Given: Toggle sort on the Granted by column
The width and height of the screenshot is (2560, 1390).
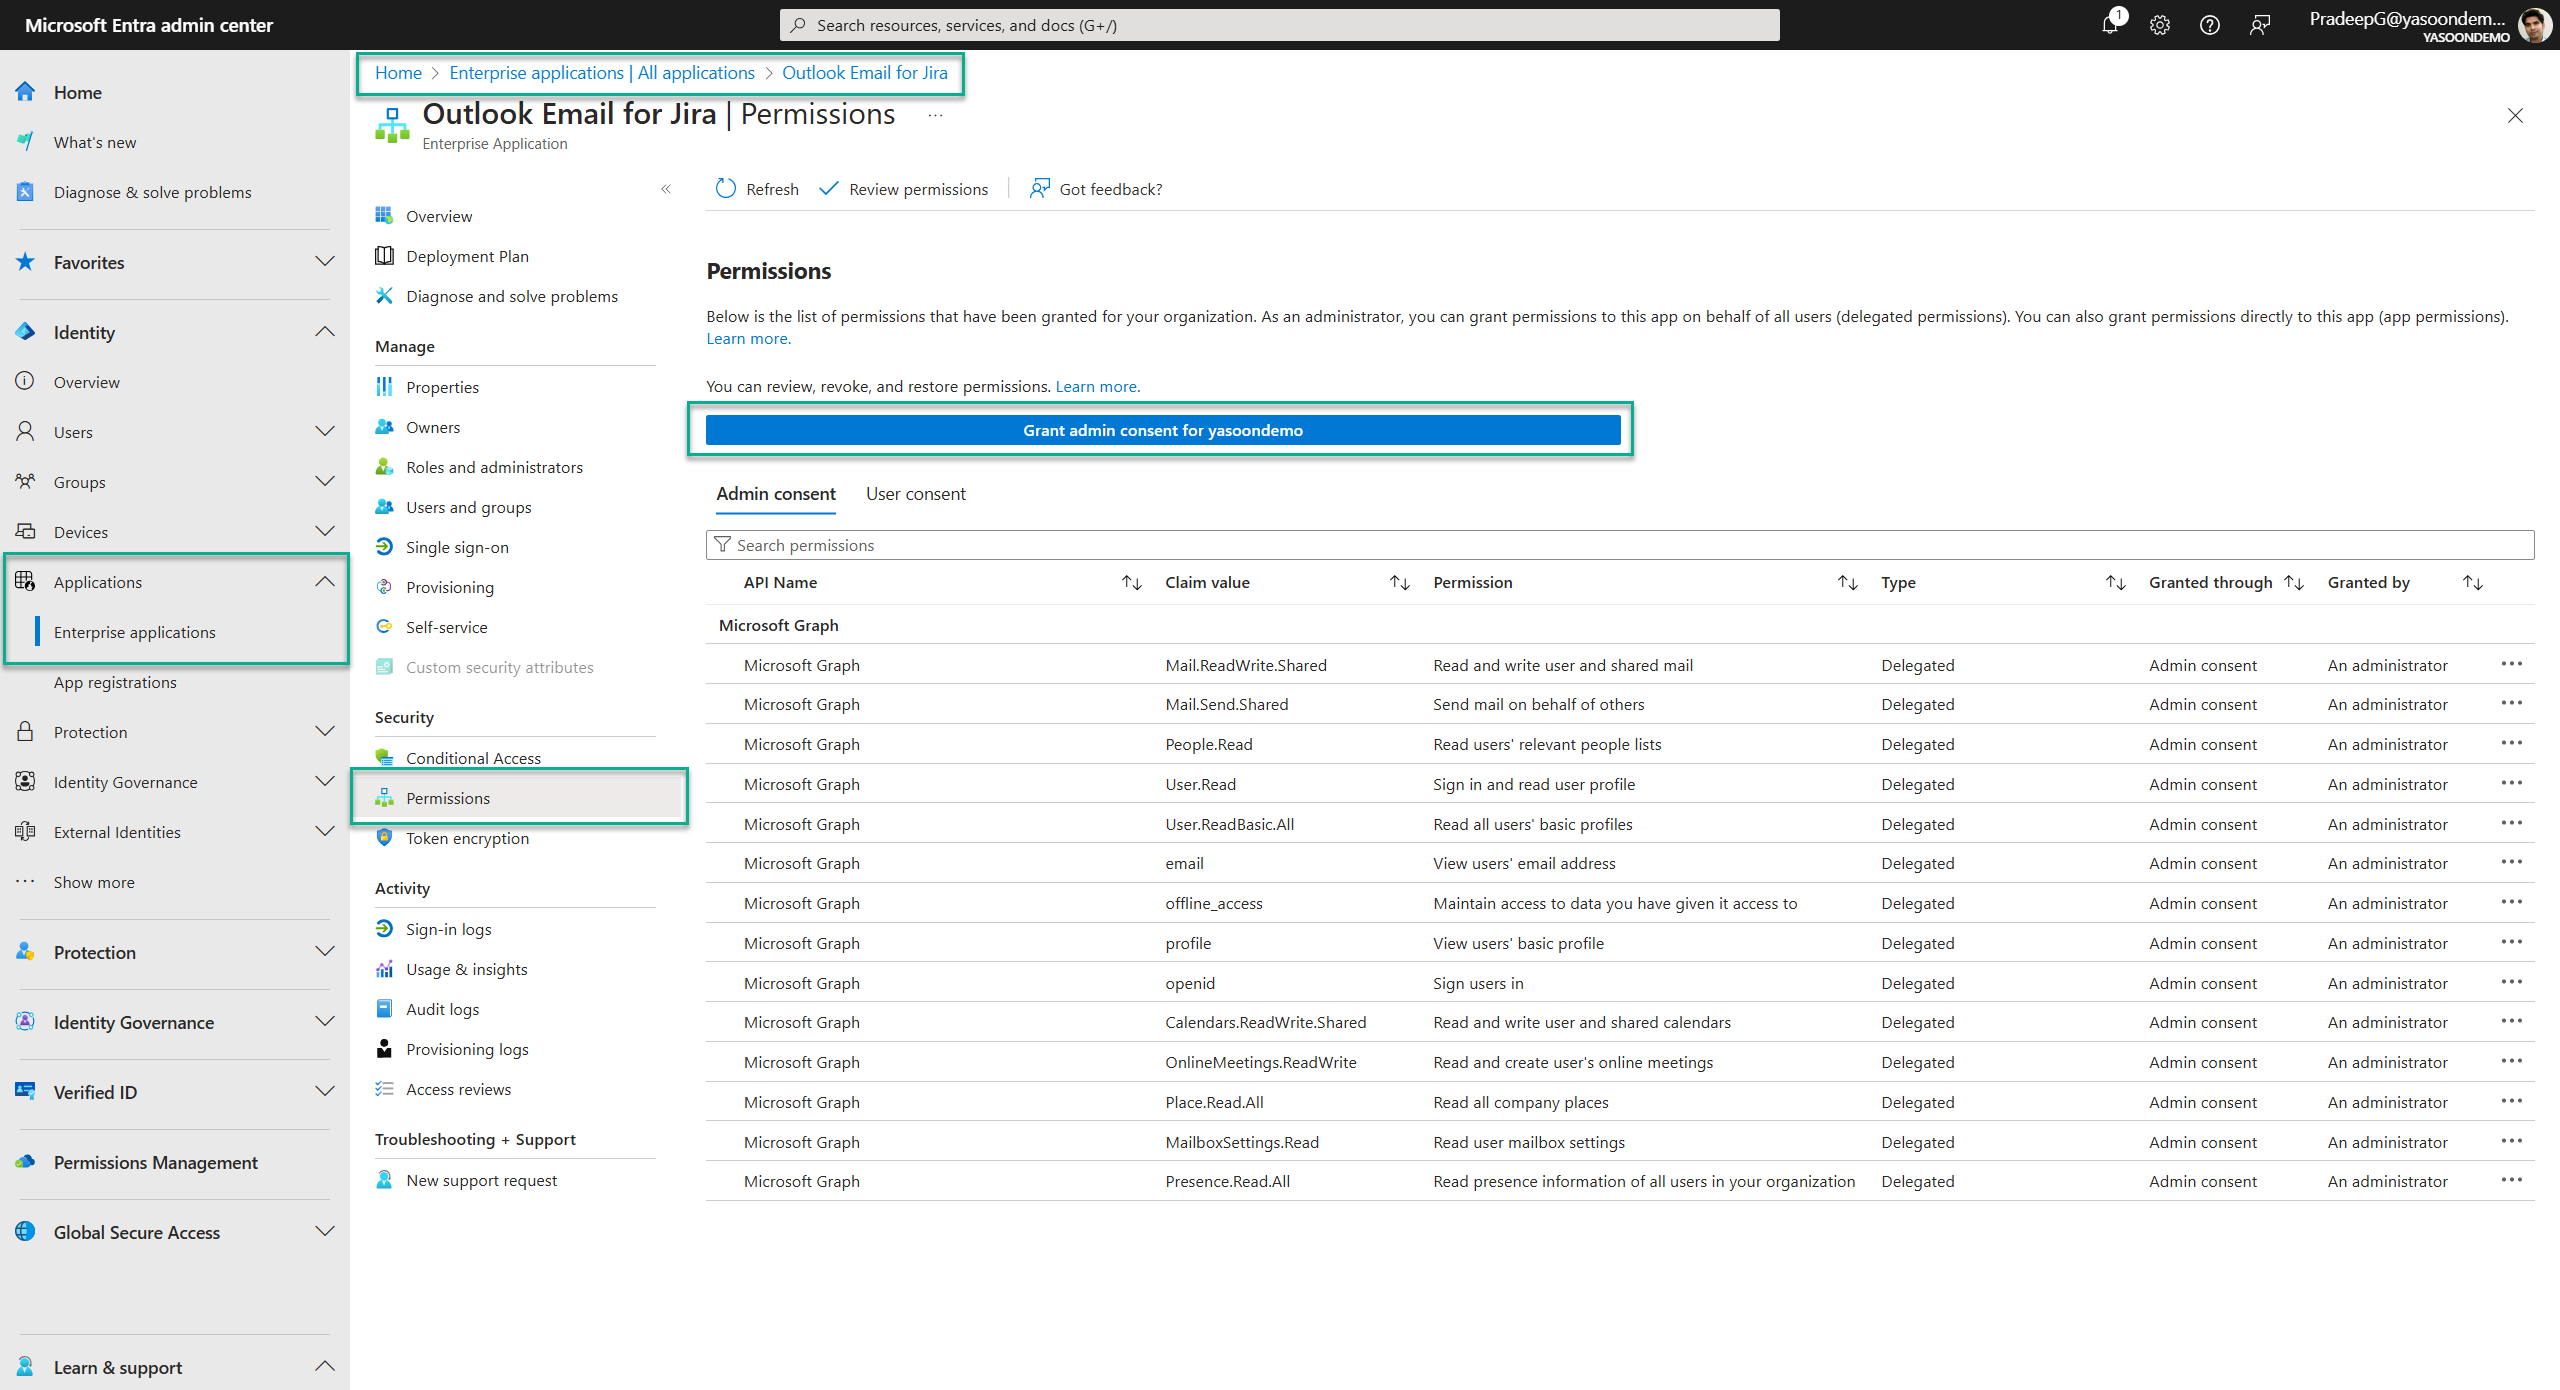Looking at the screenshot, I should click(x=2472, y=582).
